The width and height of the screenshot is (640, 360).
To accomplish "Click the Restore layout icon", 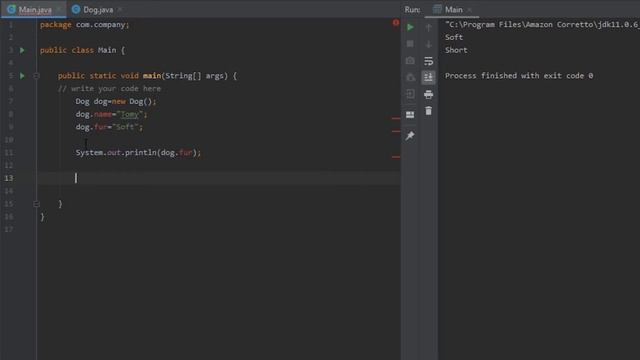I will click(x=410, y=115).
